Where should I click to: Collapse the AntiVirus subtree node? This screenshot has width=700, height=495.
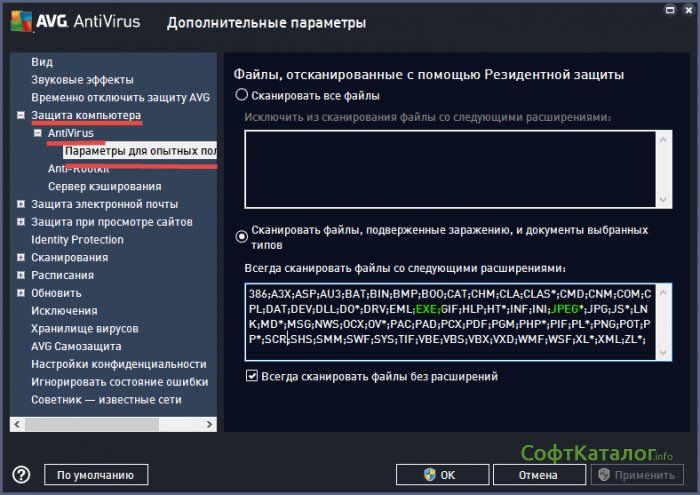coord(37,133)
